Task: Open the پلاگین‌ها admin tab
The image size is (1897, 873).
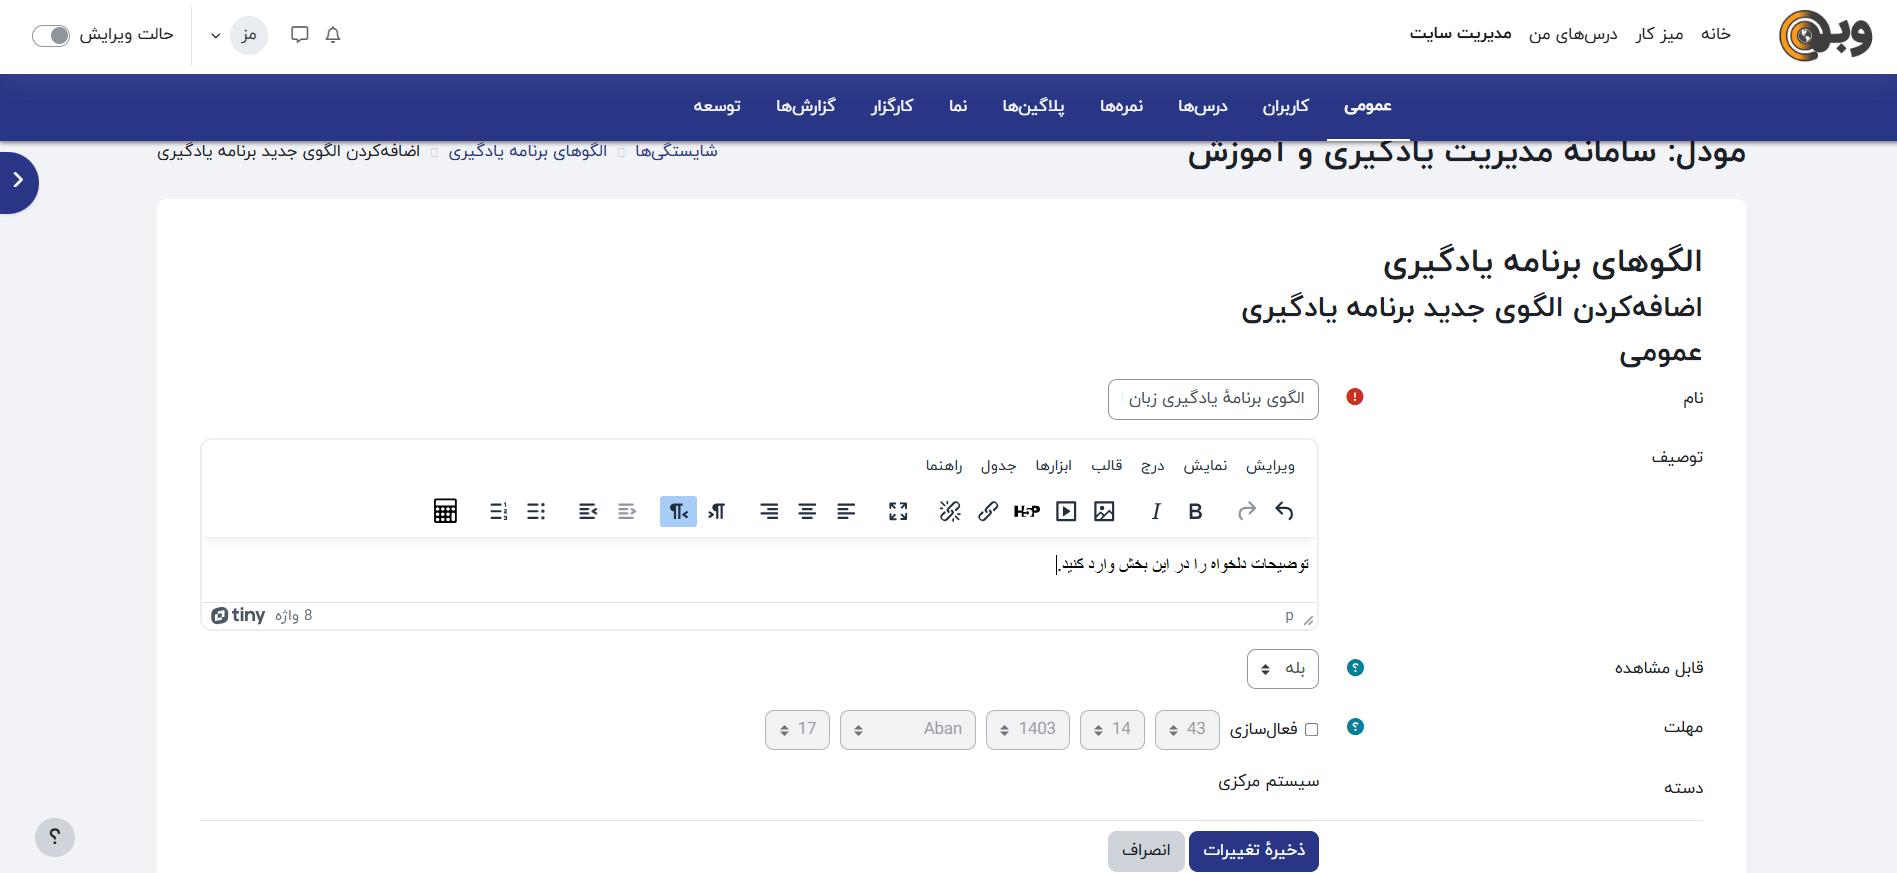Action: 1033,106
